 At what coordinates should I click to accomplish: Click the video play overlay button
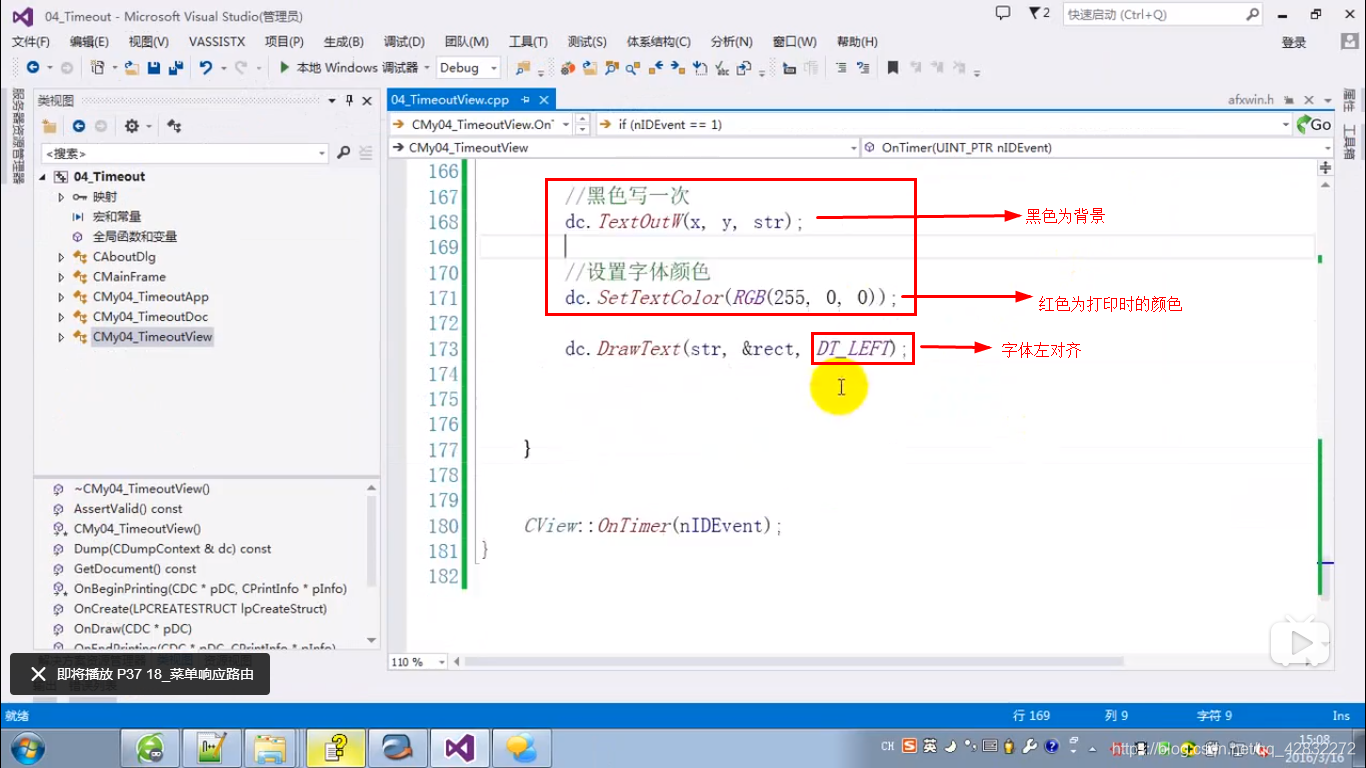click(x=1300, y=642)
